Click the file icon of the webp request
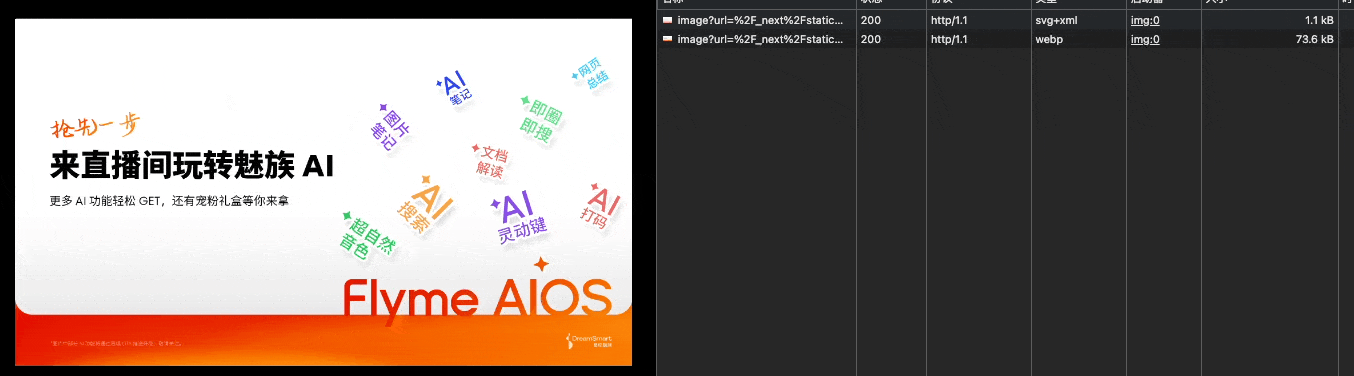The height and width of the screenshot is (376, 1354). point(667,39)
